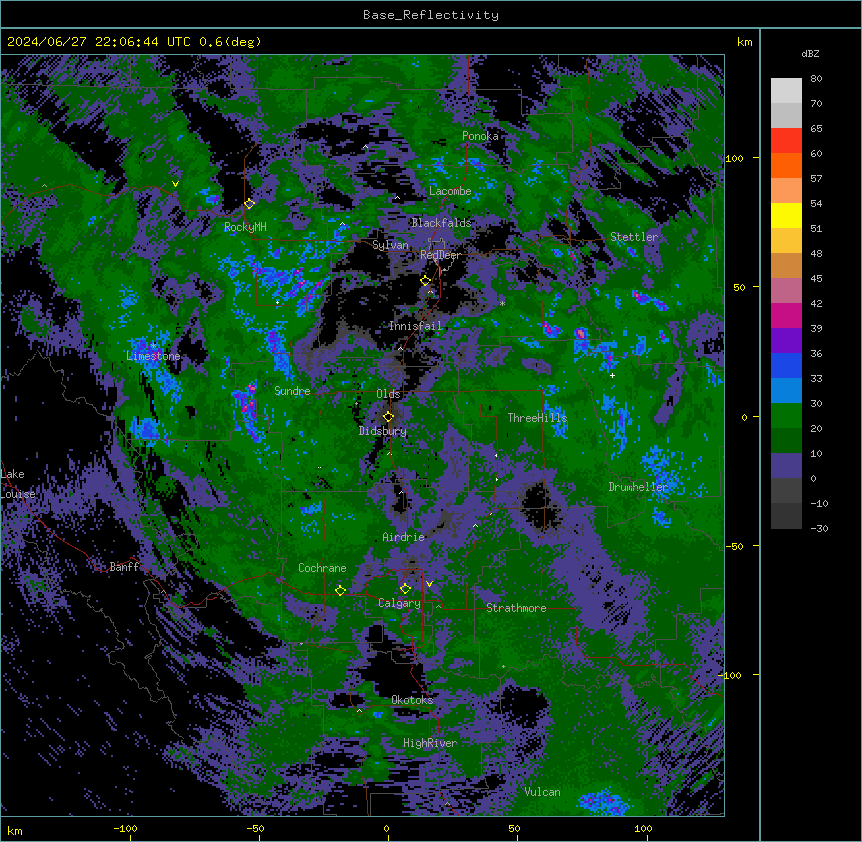Click the yellow marker south of RedDeer

pyautogui.click(x=426, y=281)
